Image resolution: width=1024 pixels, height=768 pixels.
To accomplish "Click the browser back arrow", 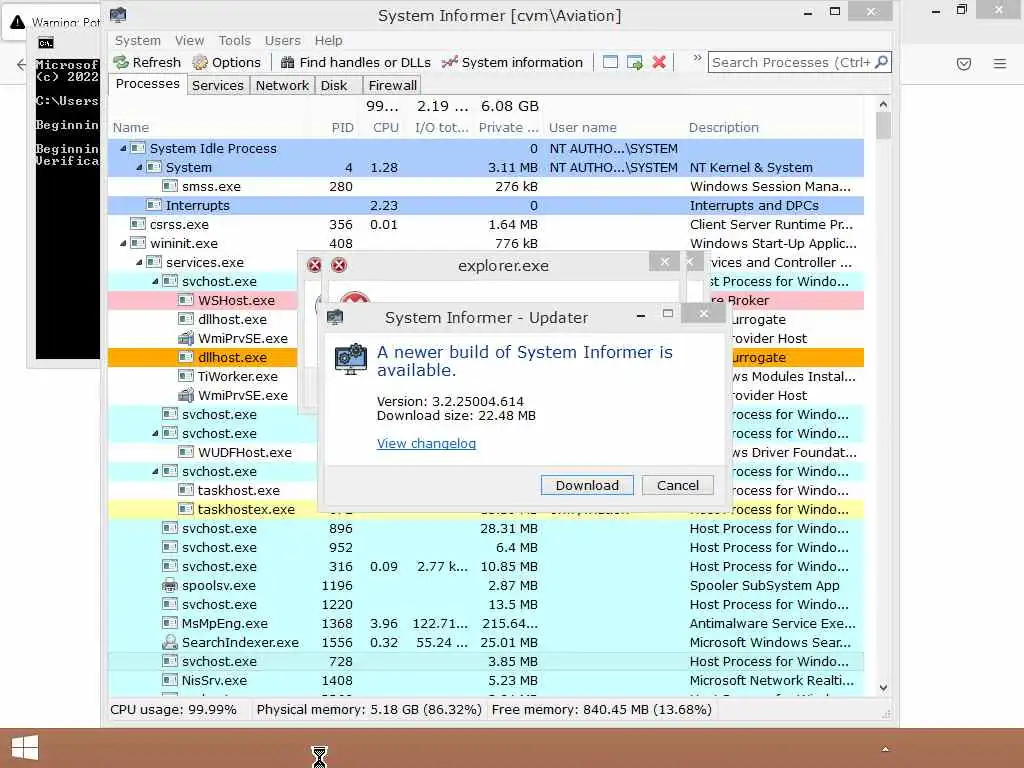I will click(21, 64).
